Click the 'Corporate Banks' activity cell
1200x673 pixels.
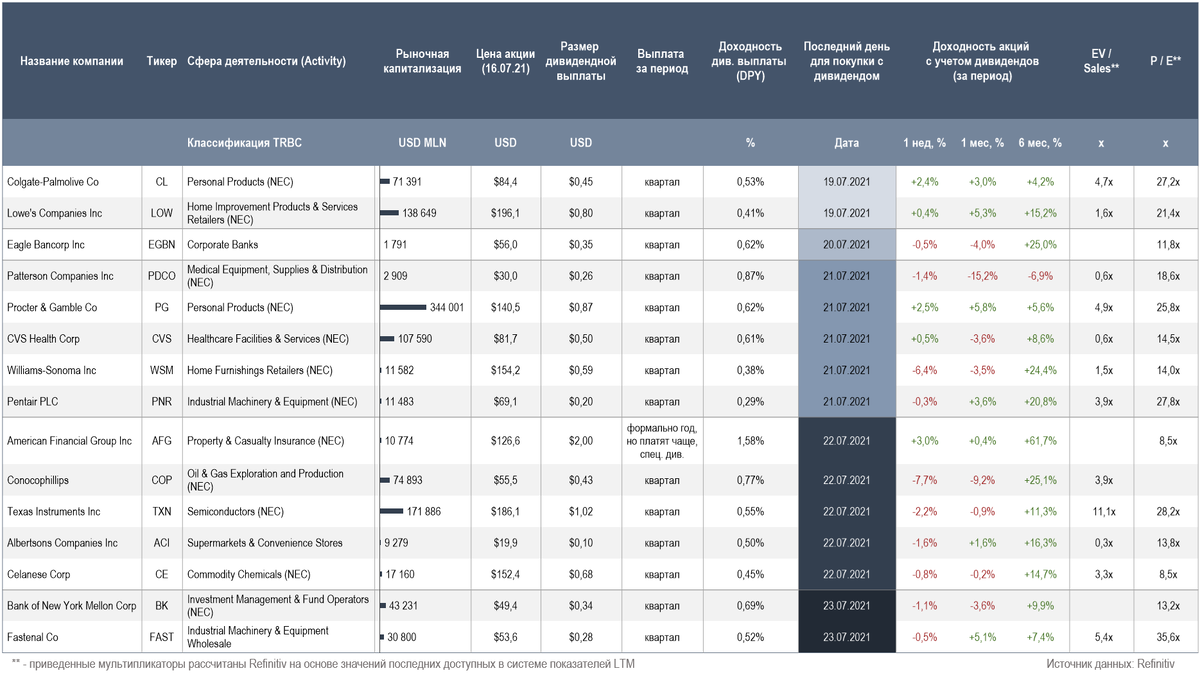tap(223, 244)
